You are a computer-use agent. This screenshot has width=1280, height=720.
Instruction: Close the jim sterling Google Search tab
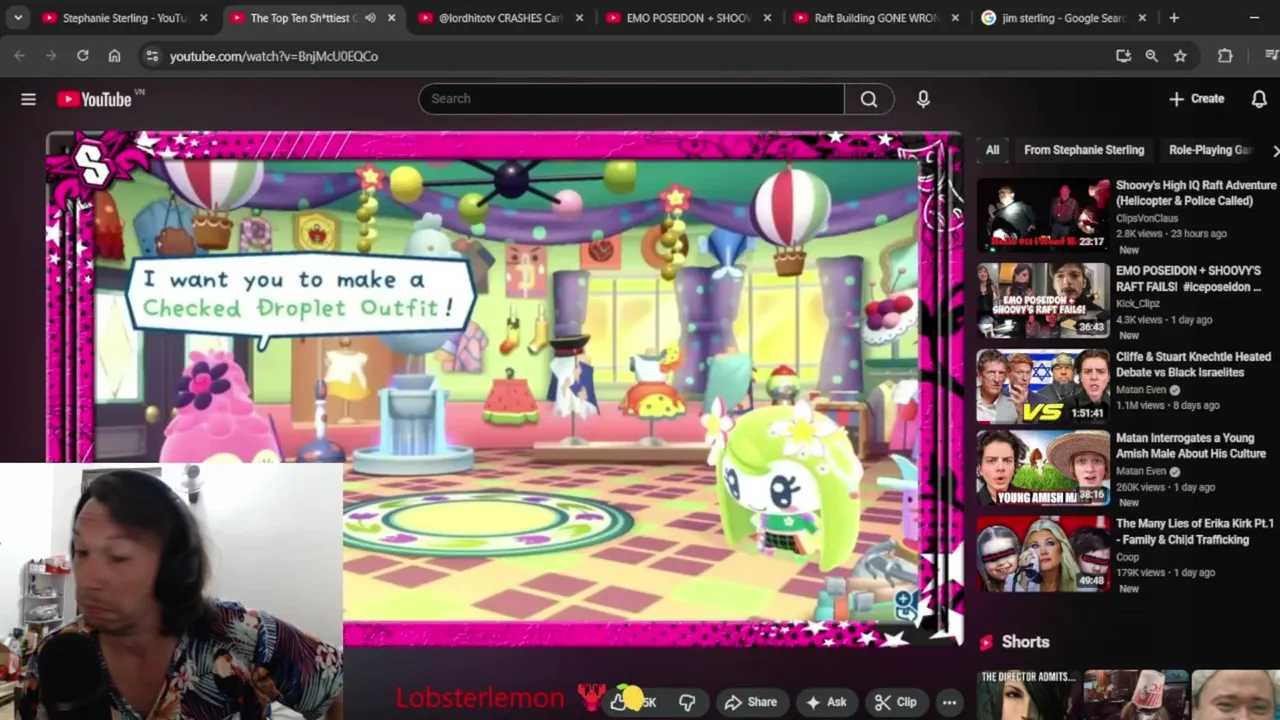click(x=1142, y=18)
